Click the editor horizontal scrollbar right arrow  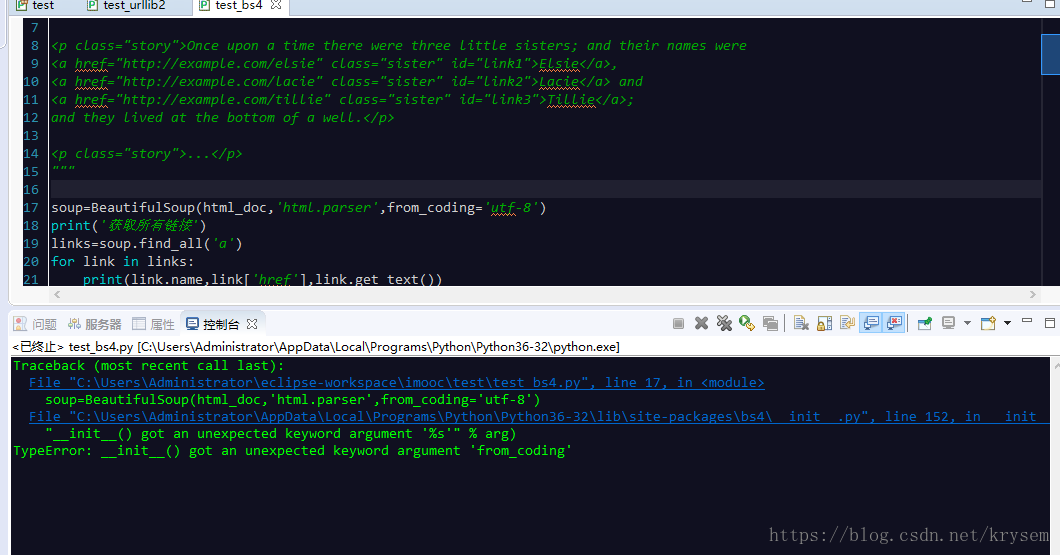pos(1032,295)
